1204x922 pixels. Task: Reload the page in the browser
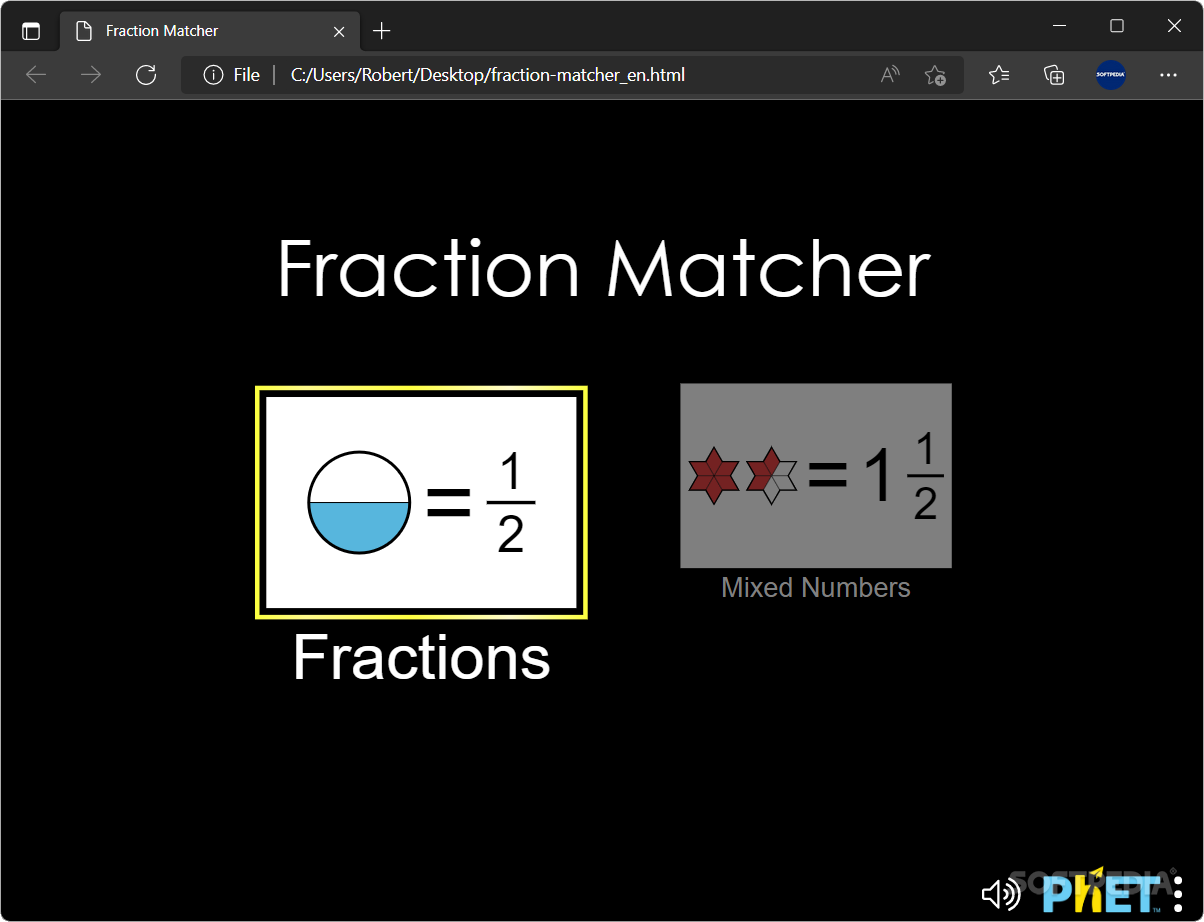(146, 75)
